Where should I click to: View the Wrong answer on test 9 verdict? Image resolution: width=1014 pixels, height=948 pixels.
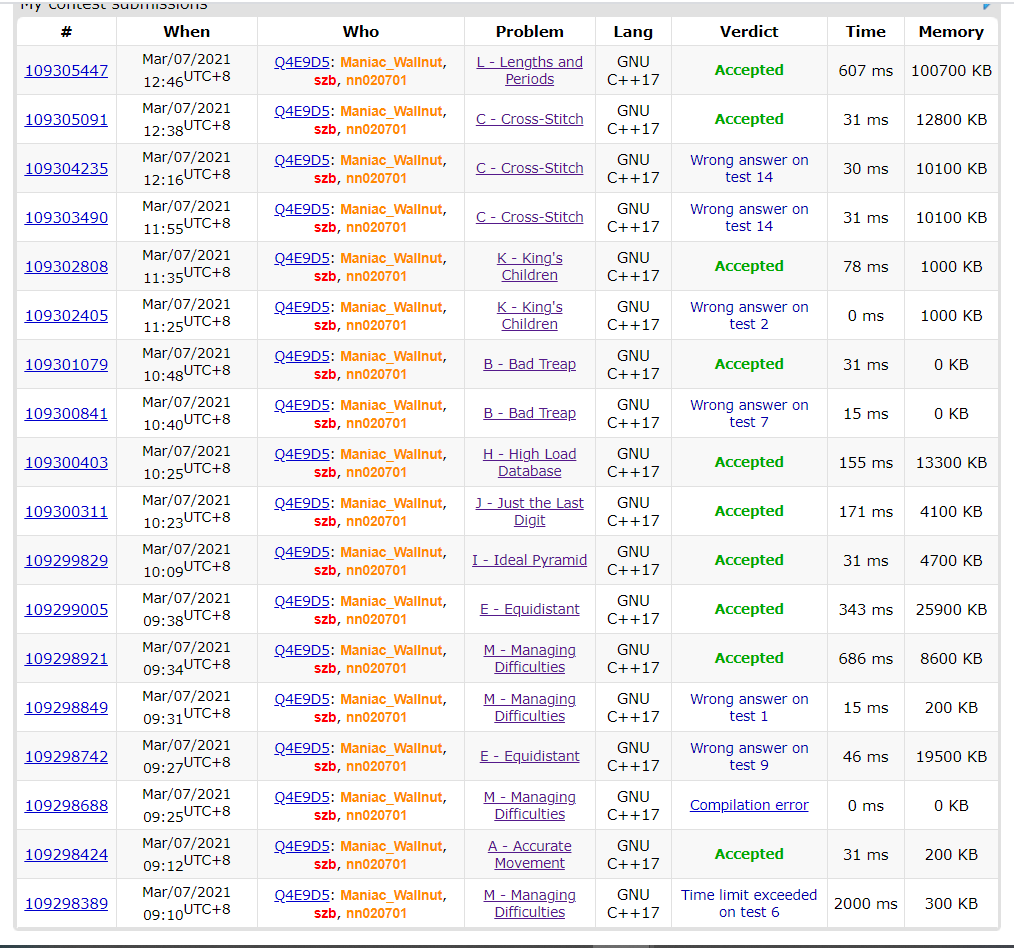pos(749,756)
